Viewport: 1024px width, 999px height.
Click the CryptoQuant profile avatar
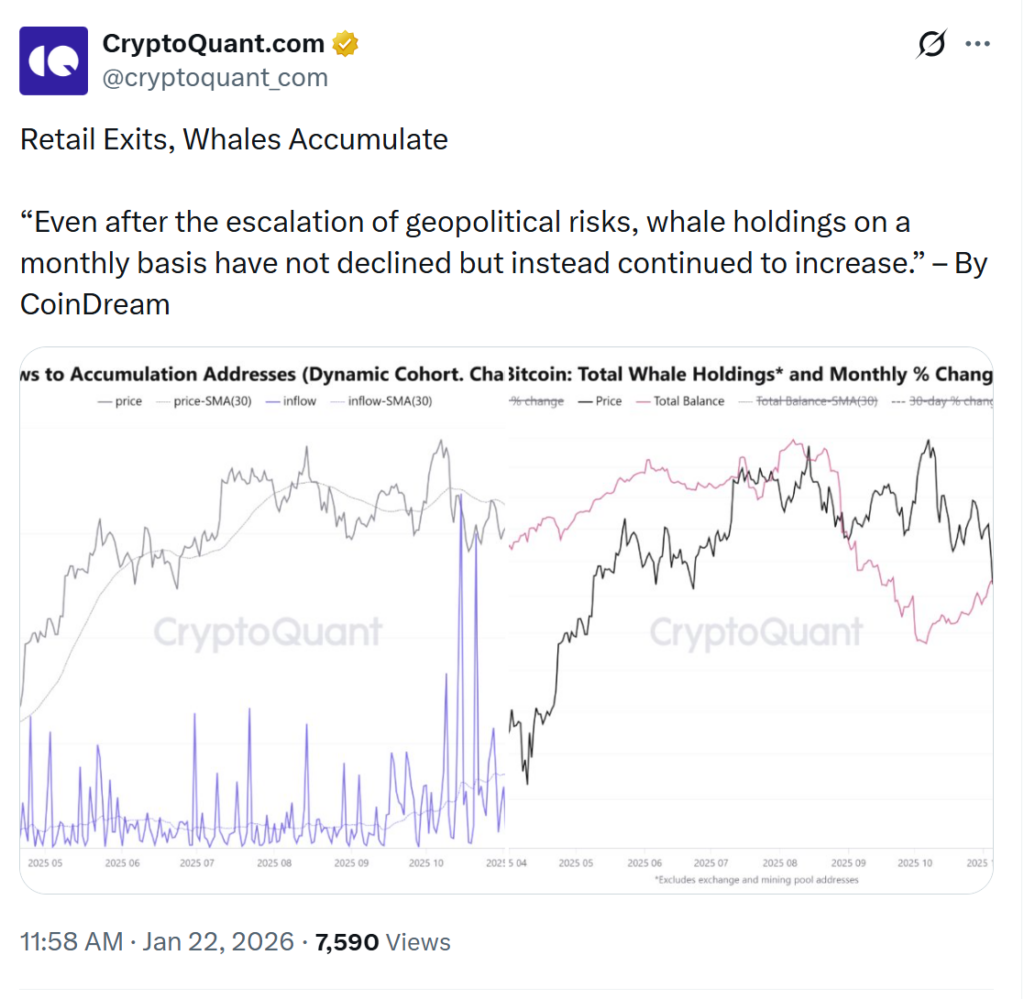pyautogui.click(x=58, y=60)
